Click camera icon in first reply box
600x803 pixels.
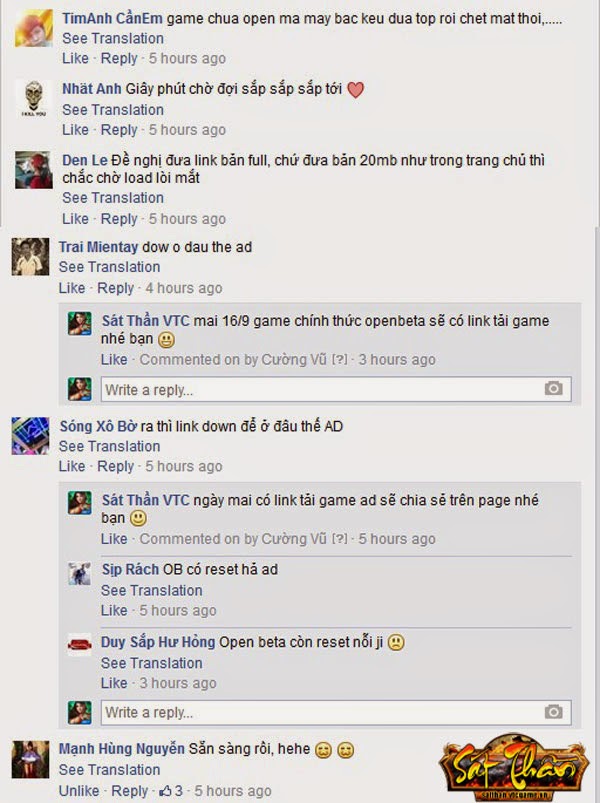coord(553,389)
